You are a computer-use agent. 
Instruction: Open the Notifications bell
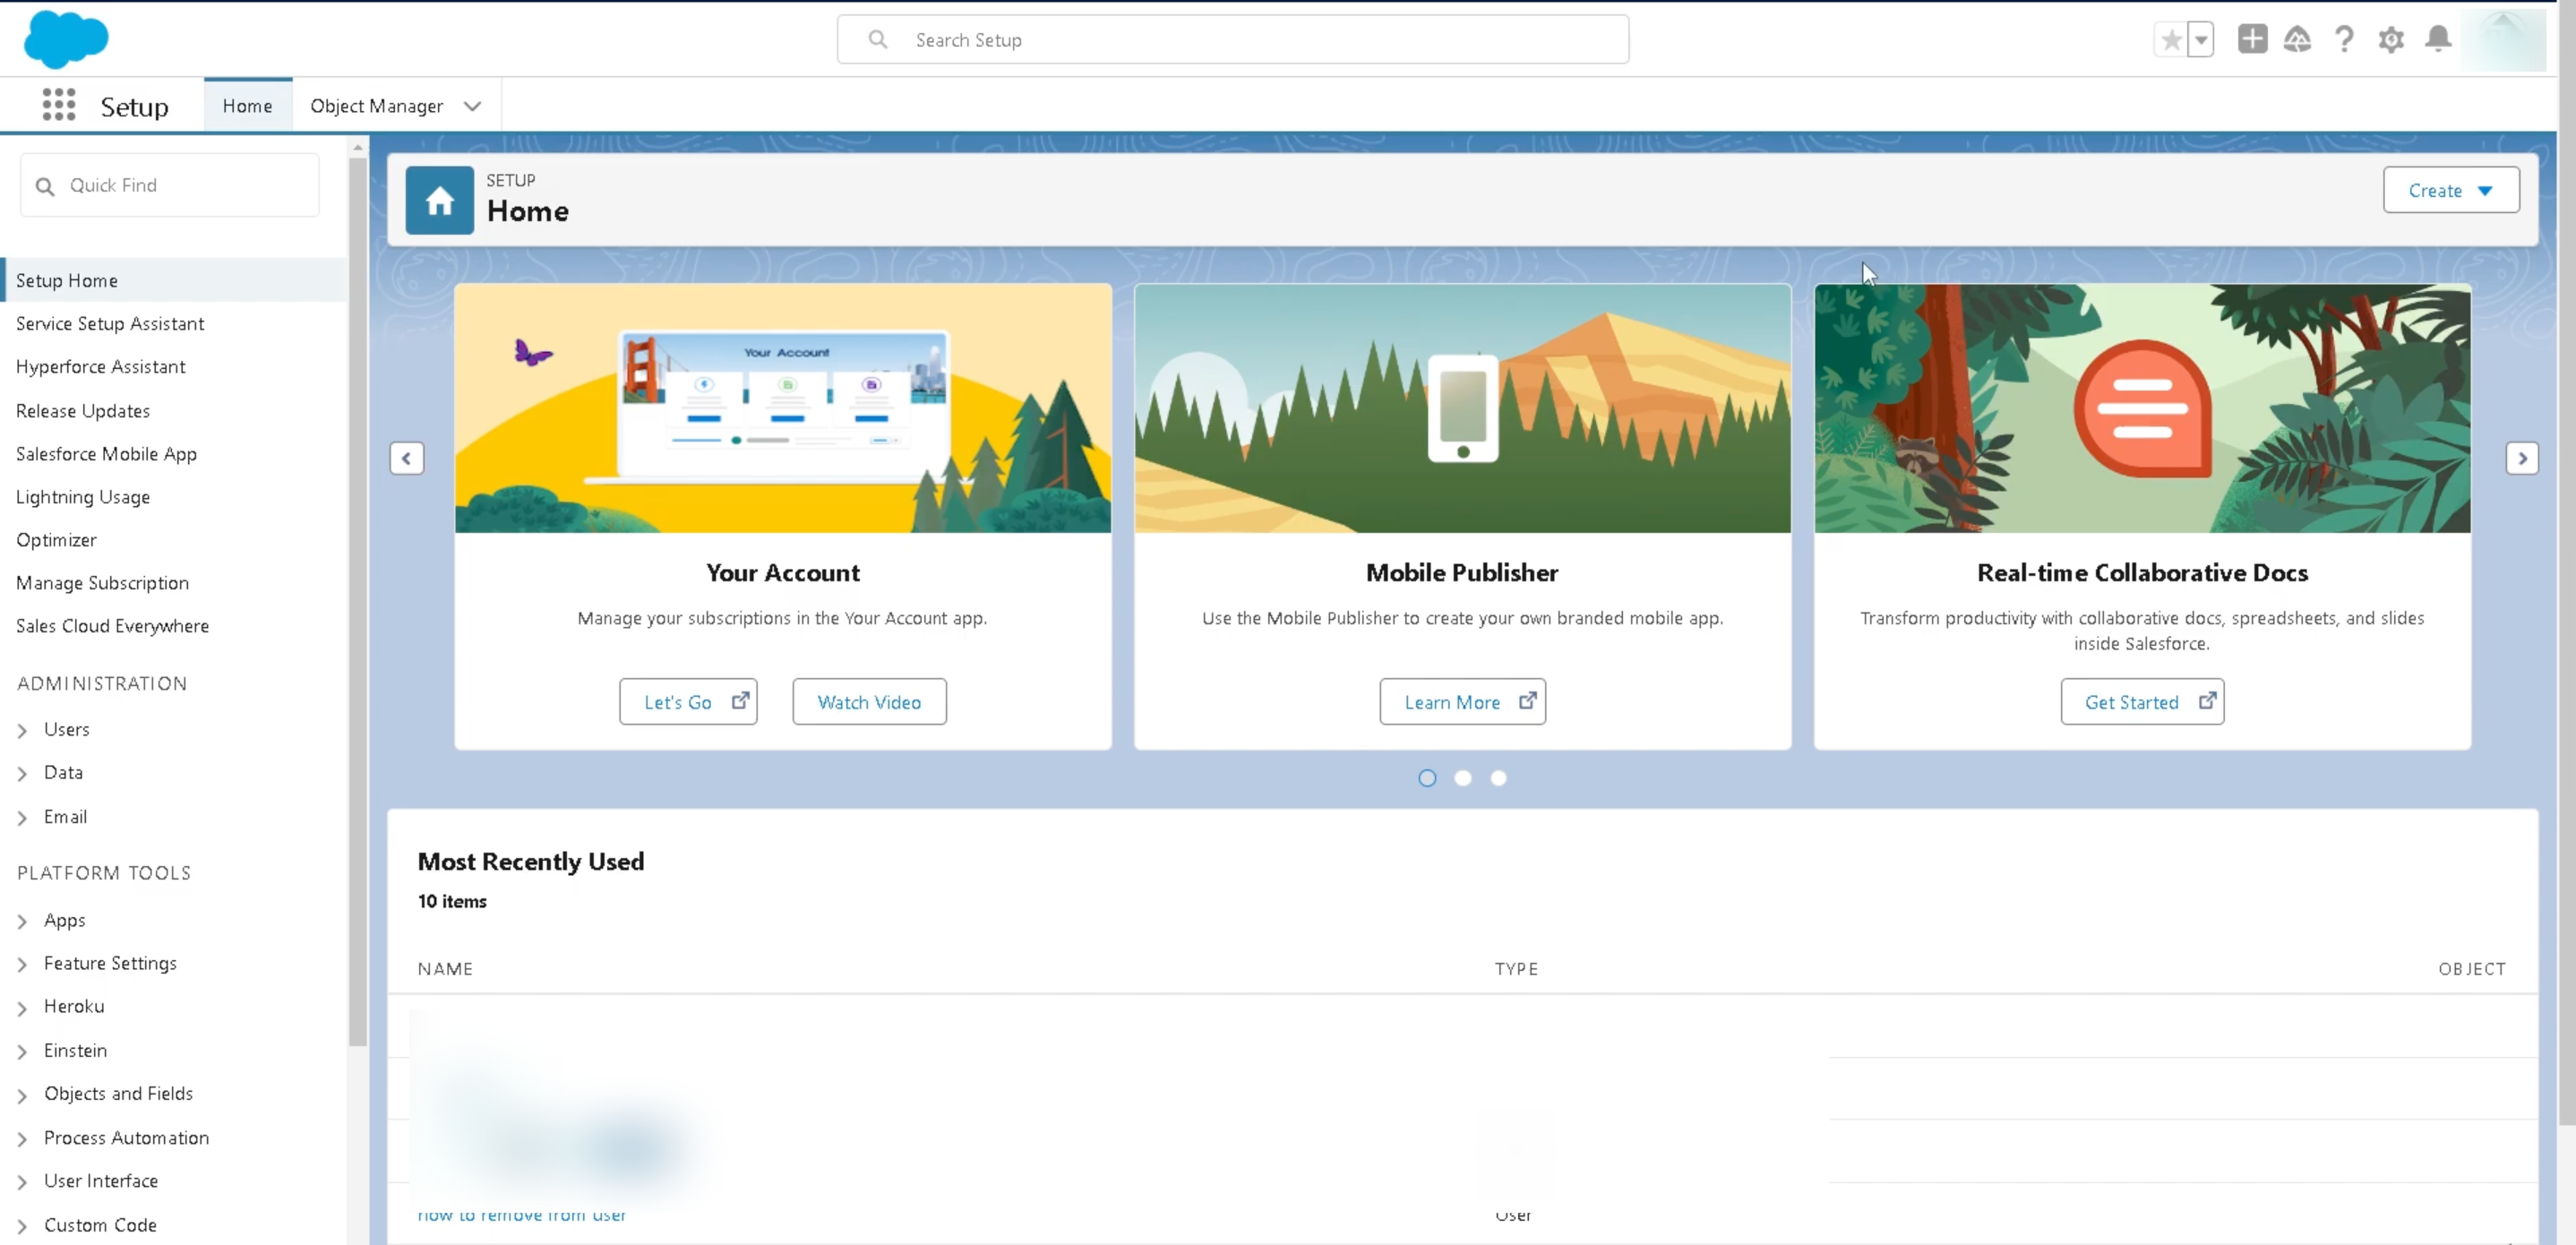(2438, 39)
